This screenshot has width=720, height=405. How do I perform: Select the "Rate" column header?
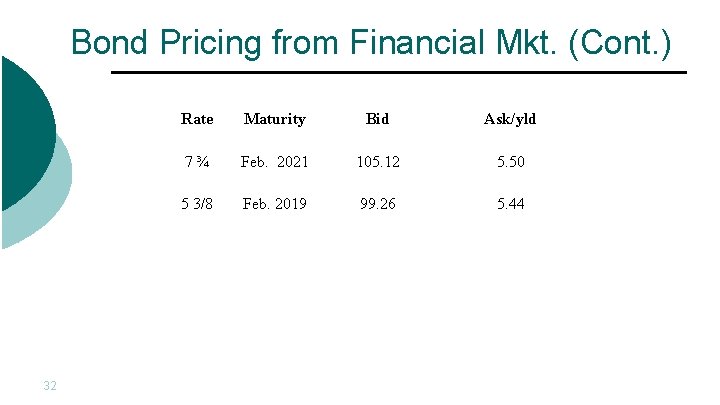click(197, 119)
